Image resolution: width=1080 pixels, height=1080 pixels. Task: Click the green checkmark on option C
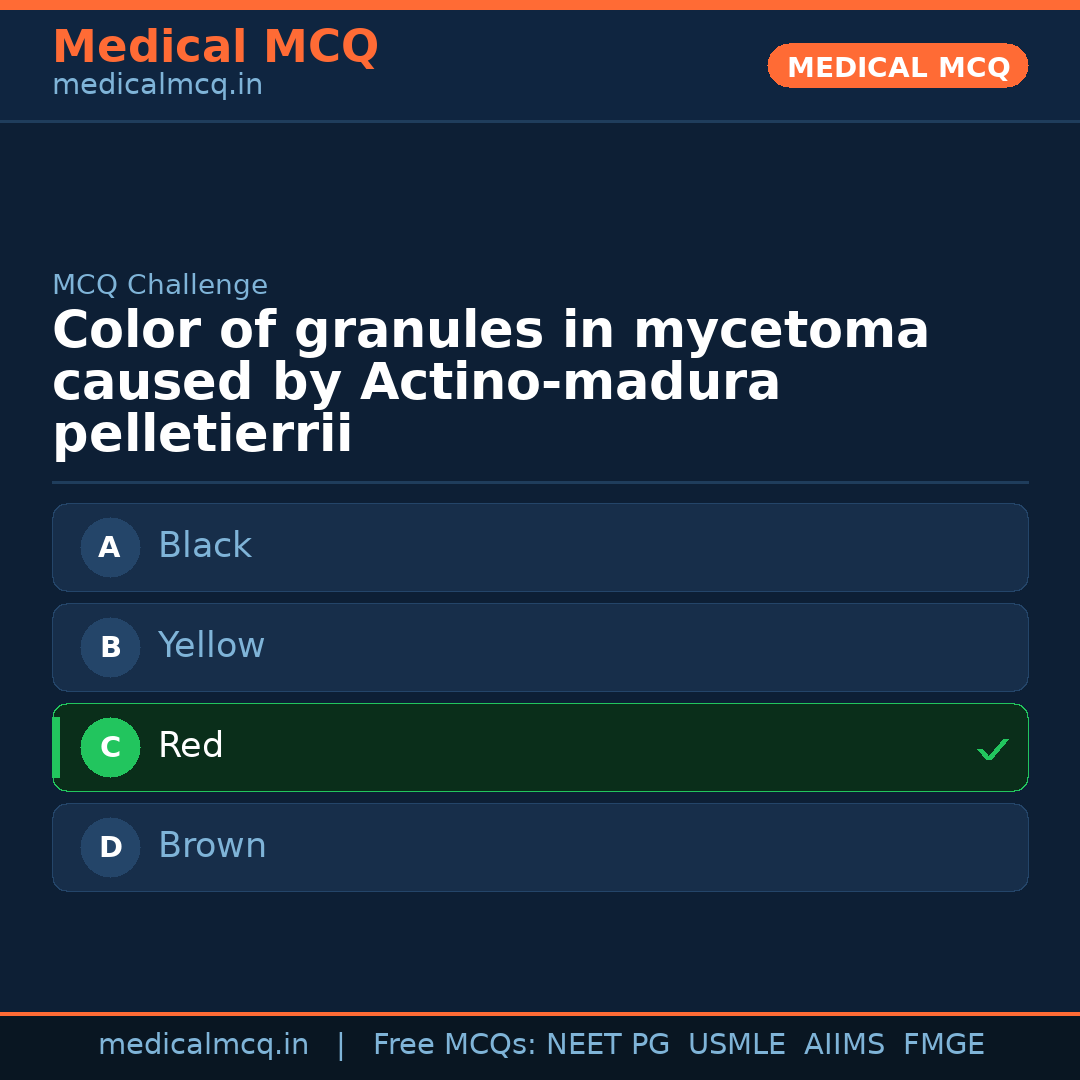click(992, 748)
